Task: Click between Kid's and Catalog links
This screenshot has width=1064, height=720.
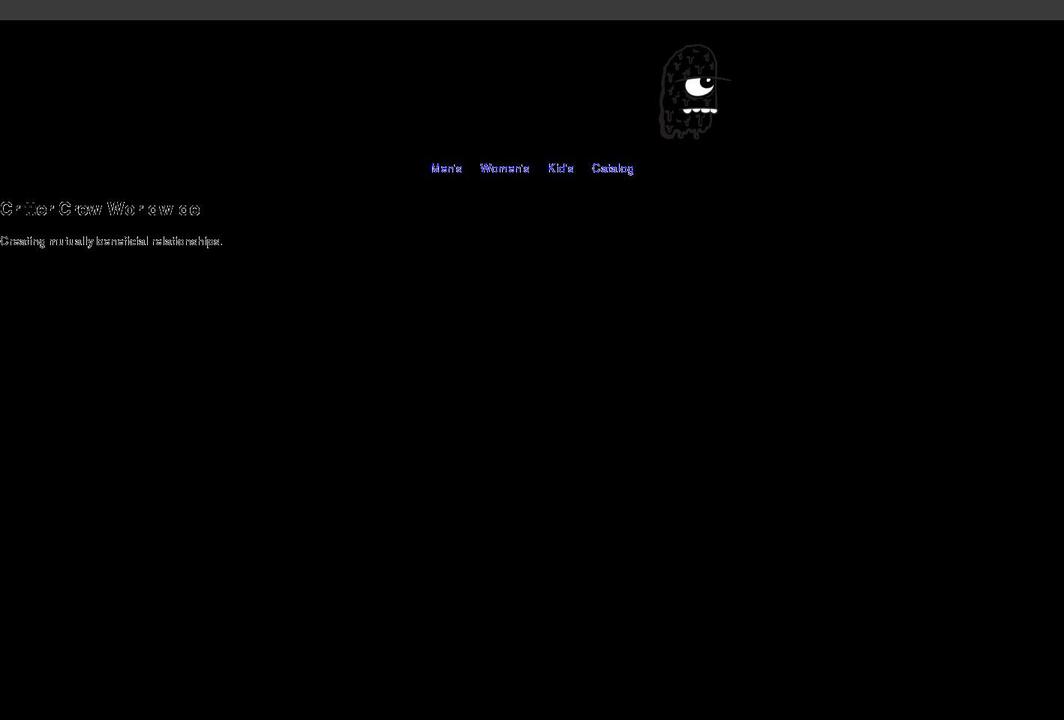Action: pyautogui.click(x=583, y=168)
